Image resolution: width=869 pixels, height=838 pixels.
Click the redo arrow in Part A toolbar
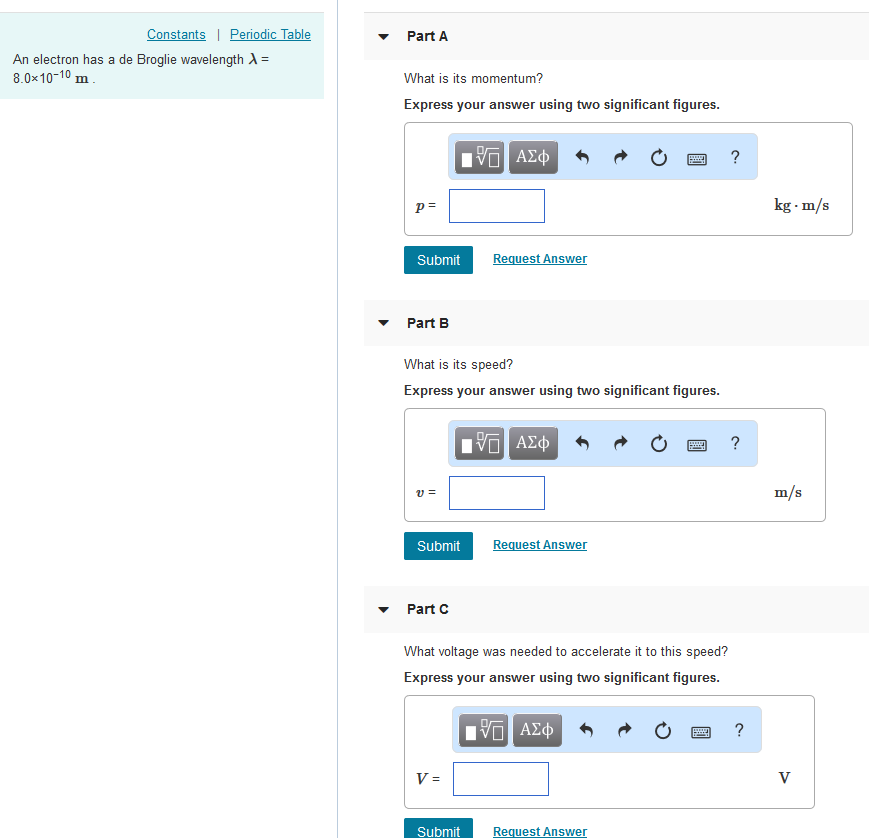pos(620,156)
